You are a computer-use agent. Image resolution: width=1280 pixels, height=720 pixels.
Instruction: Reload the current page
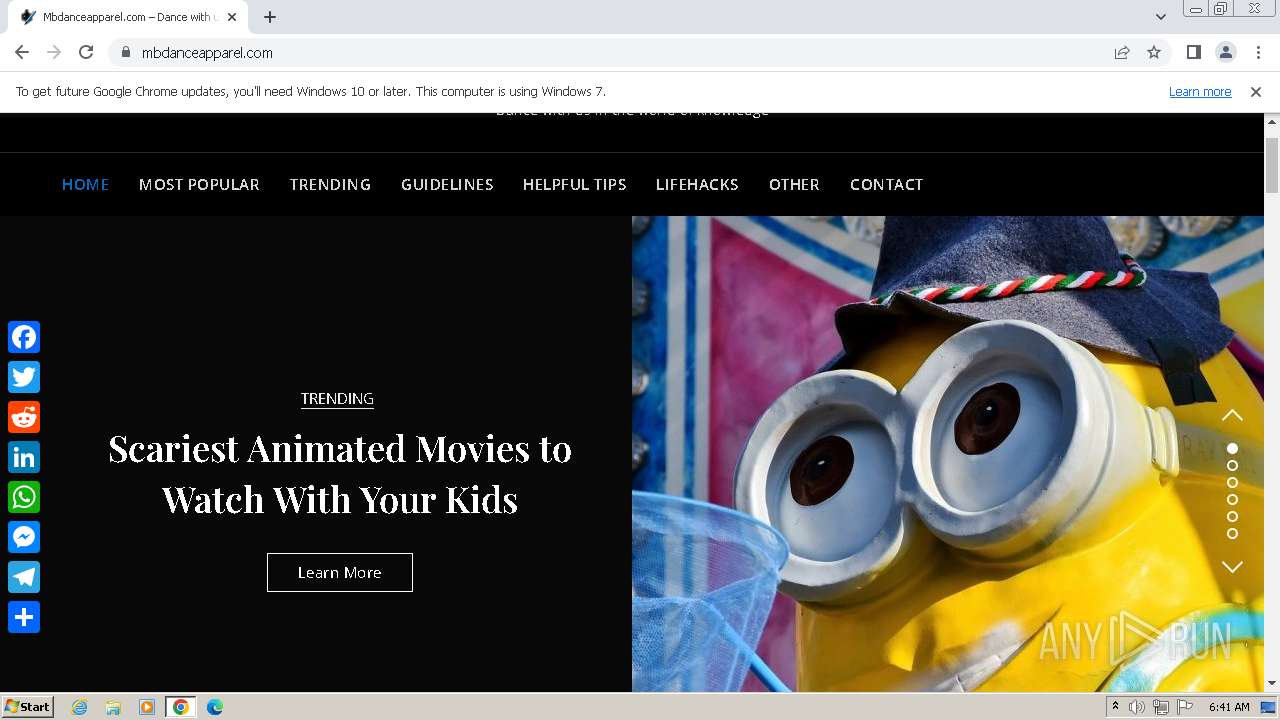[86, 52]
